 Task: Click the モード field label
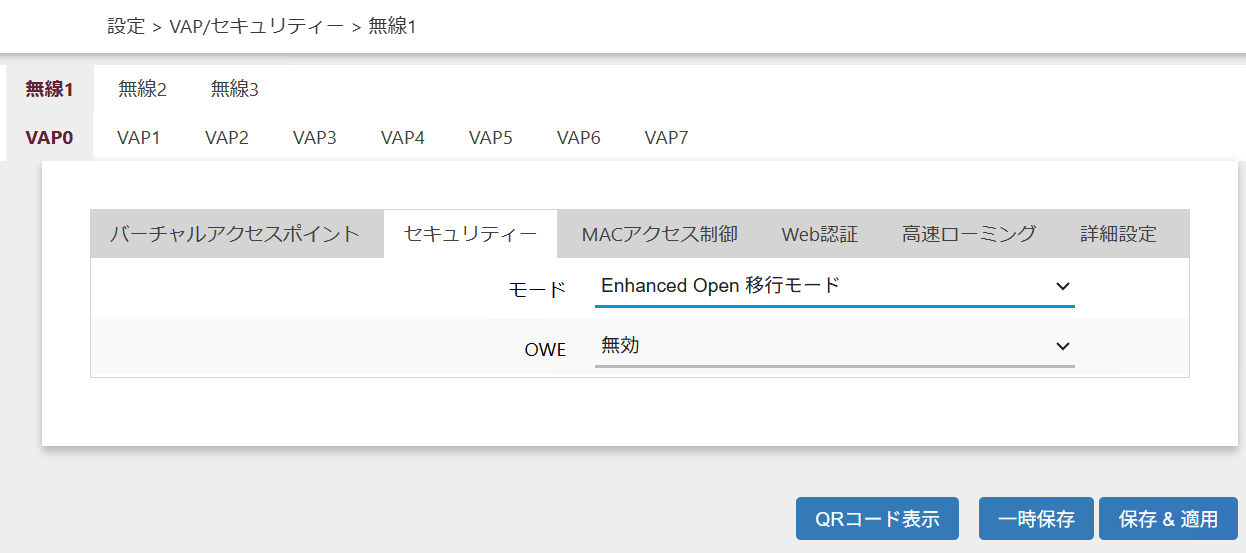(x=538, y=290)
